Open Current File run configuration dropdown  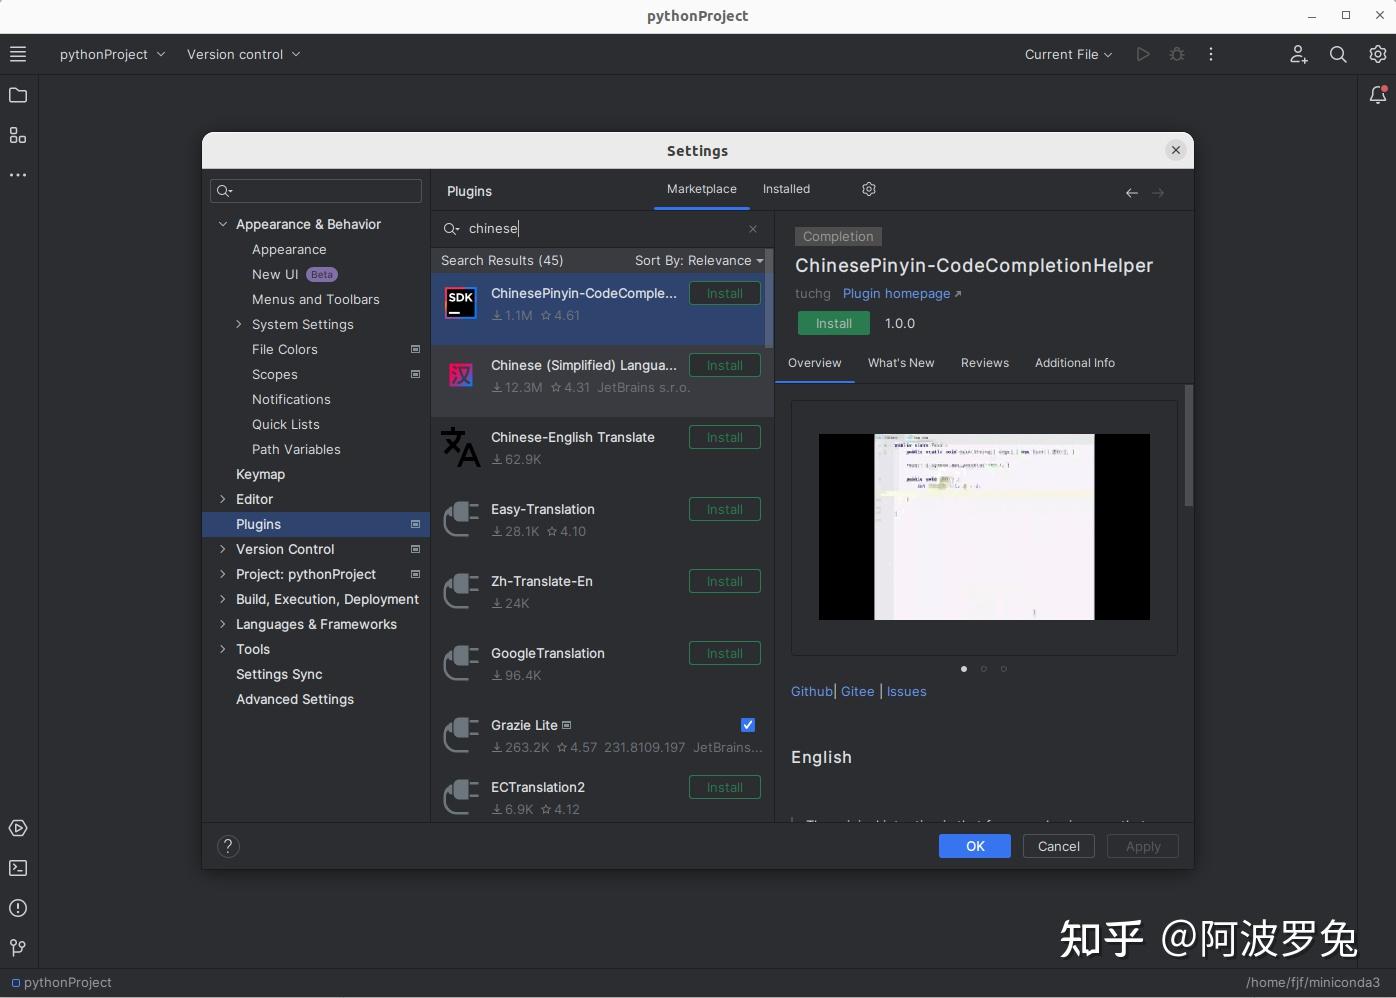point(1068,54)
